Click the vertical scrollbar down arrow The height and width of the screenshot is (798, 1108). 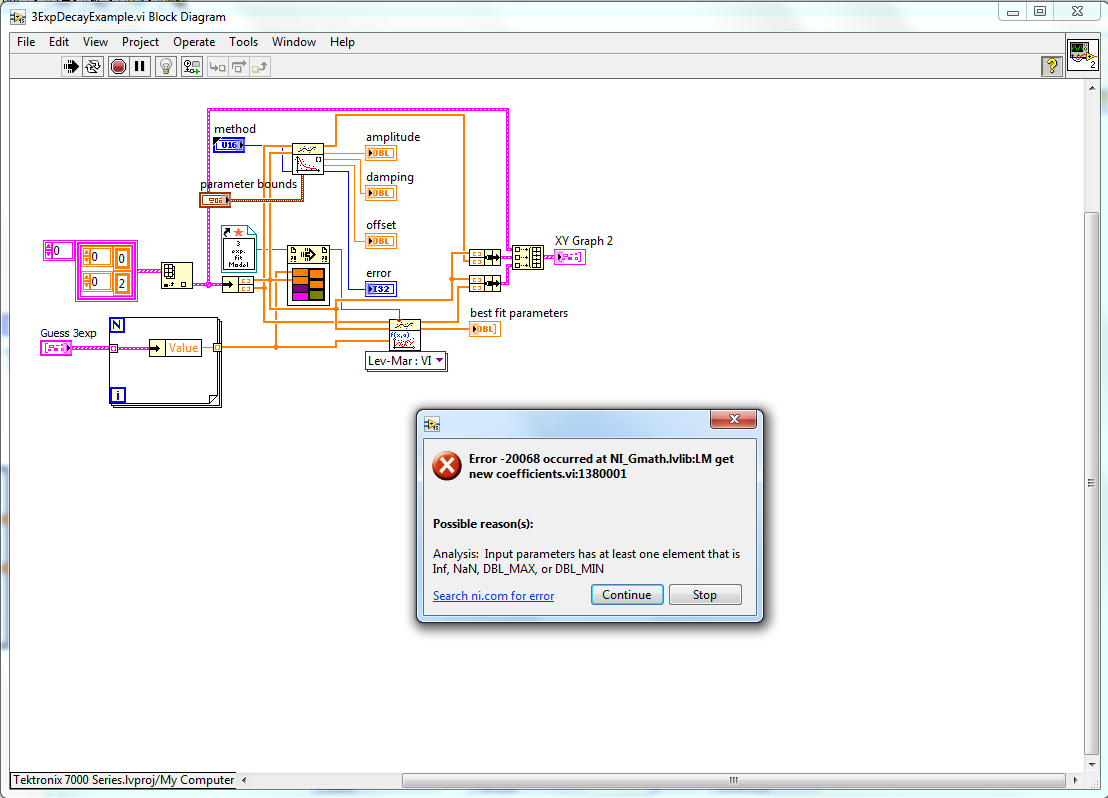[x=1092, y=764]
